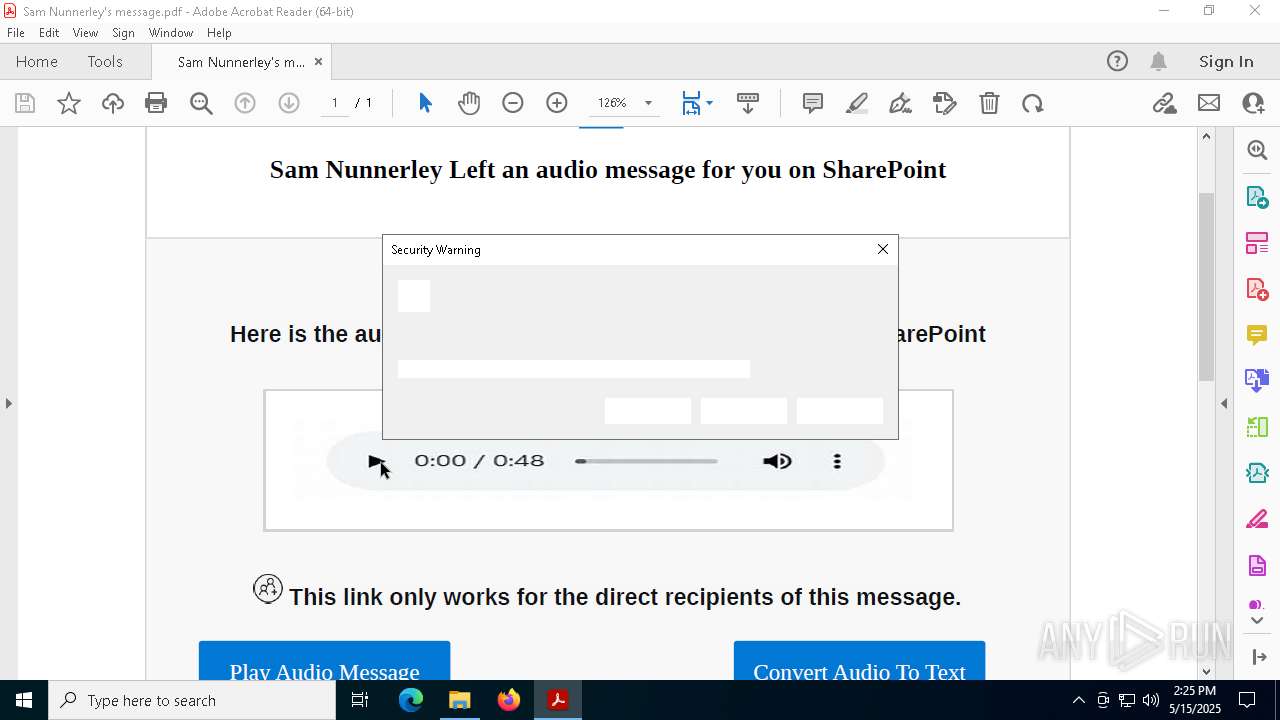Open Firefox from the taskbar
This screenshot has height=720, width=1280.
point(509,700)
